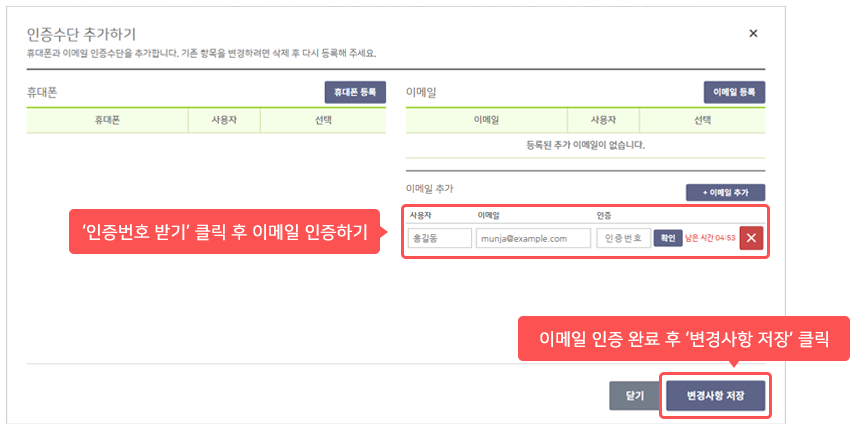Delete email row with red X icon
Image resolution: width=860 pixels, height=432 pixels.
click(751, 238)
